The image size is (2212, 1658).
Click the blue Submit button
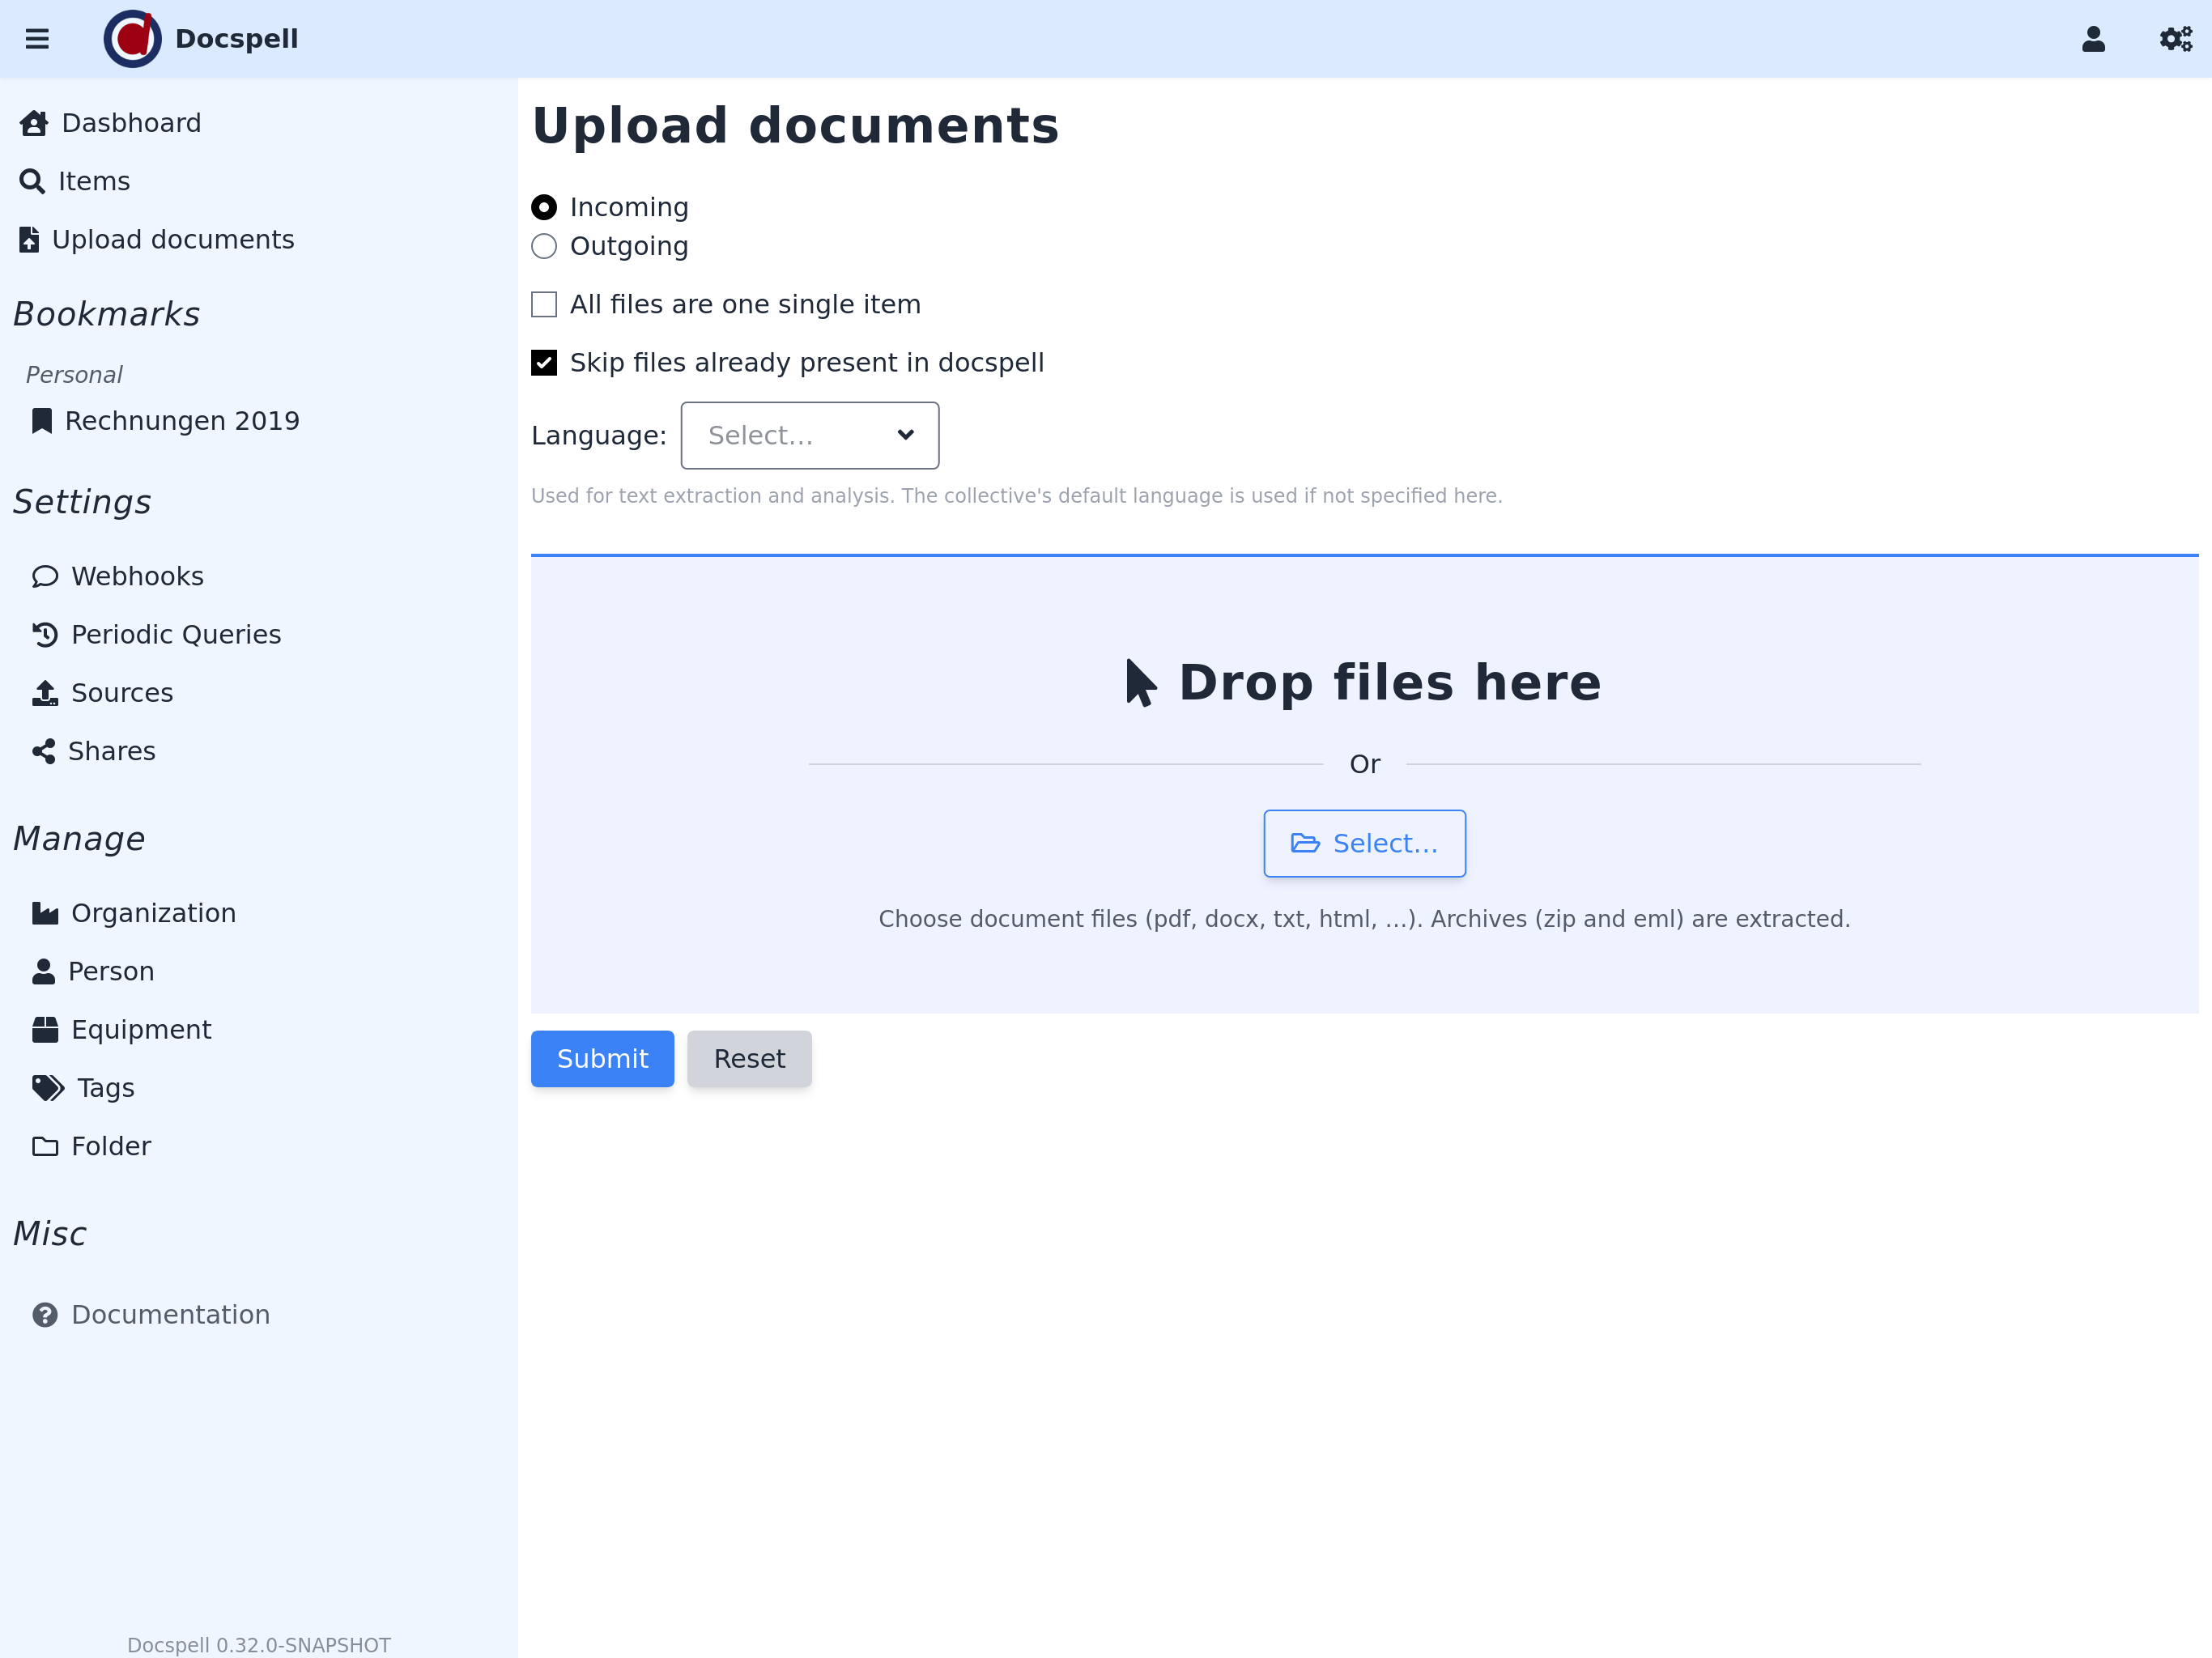tap(602, 1058)
